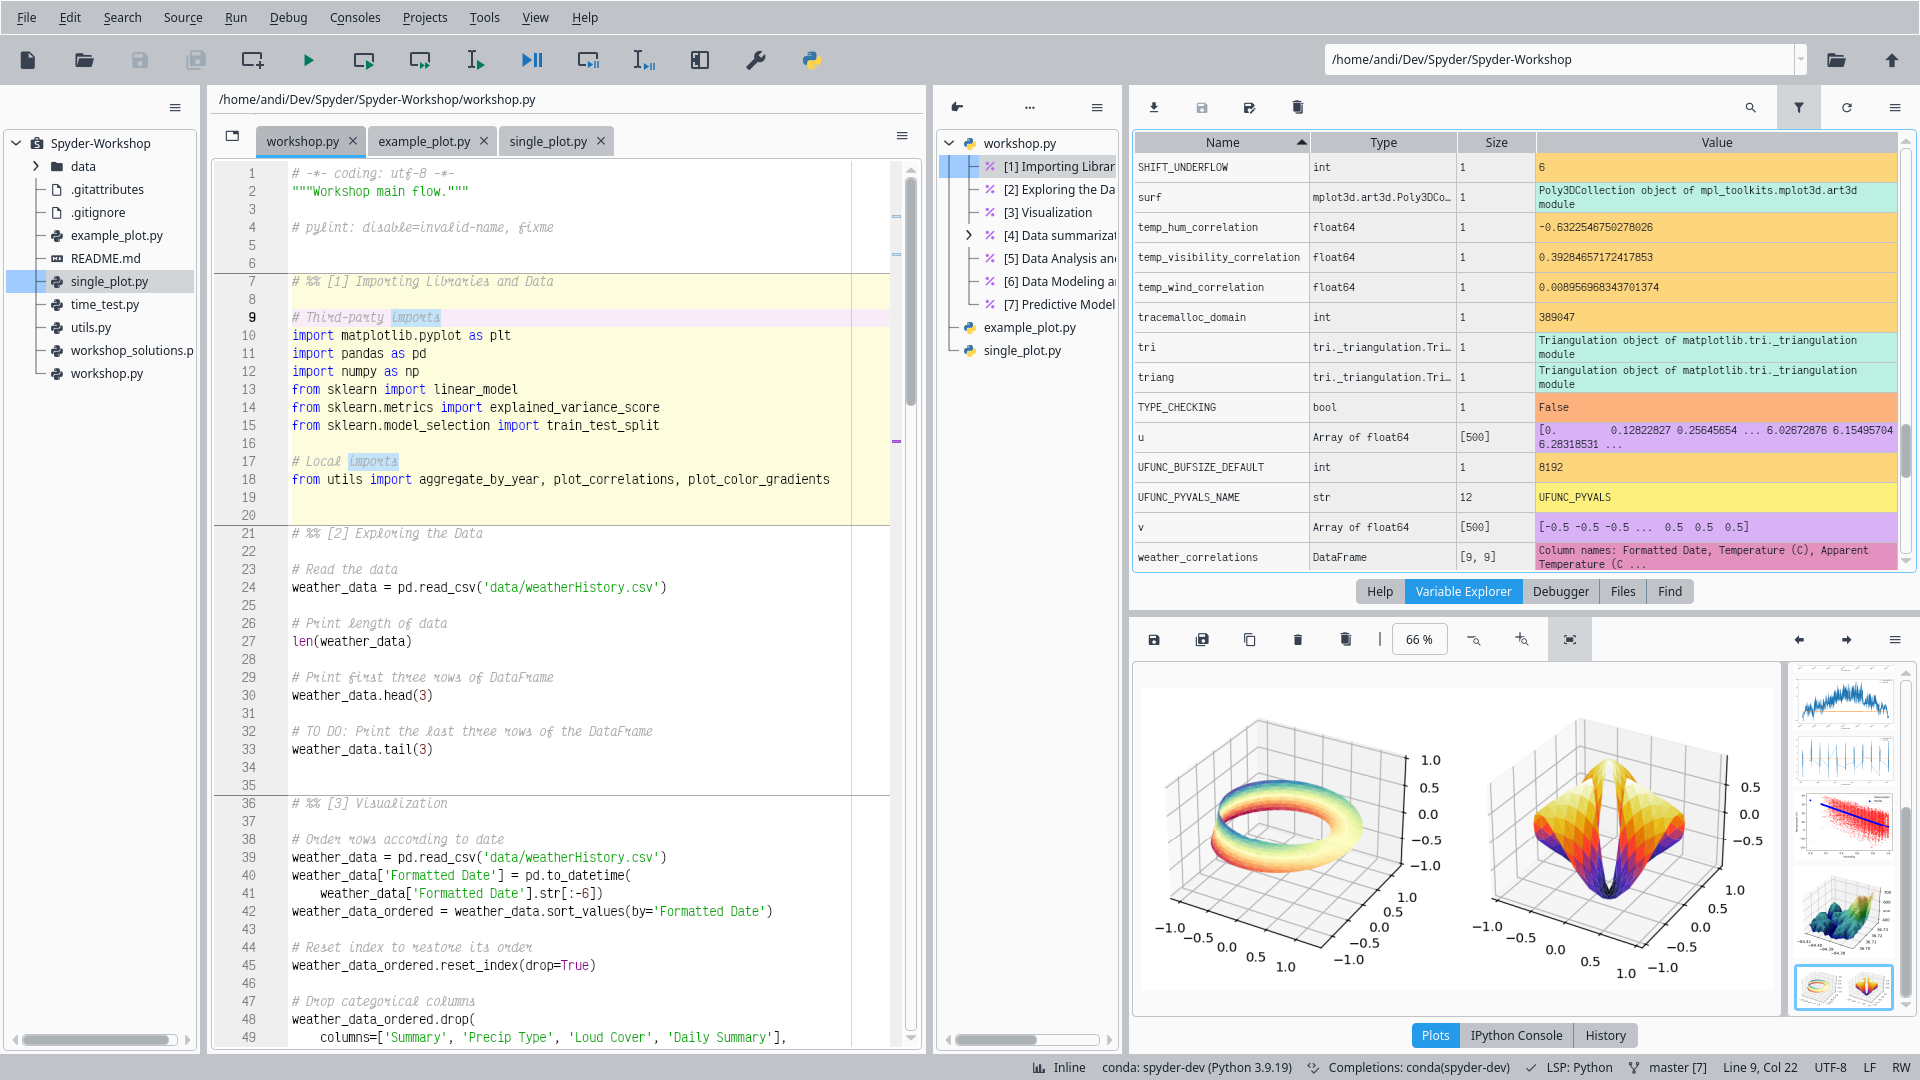Select the example_plot.py editor tab
The width and height of the screenshot is (1920, 1080).
[423, 141]
